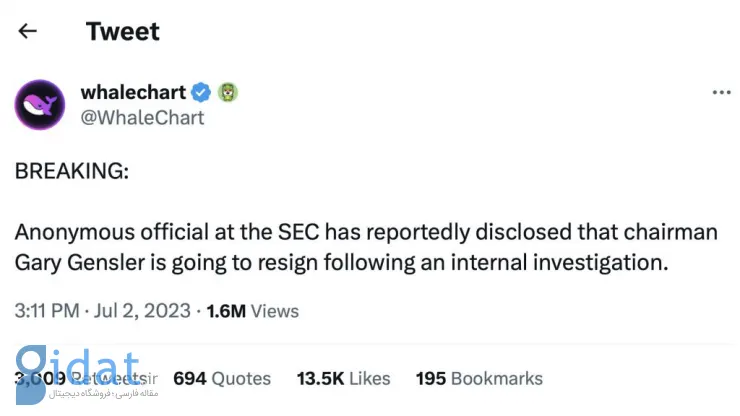Click the green dog affiliate badge
Image resolution: width=740 pixels, height=416 pixels.
(x=228, y=92)
